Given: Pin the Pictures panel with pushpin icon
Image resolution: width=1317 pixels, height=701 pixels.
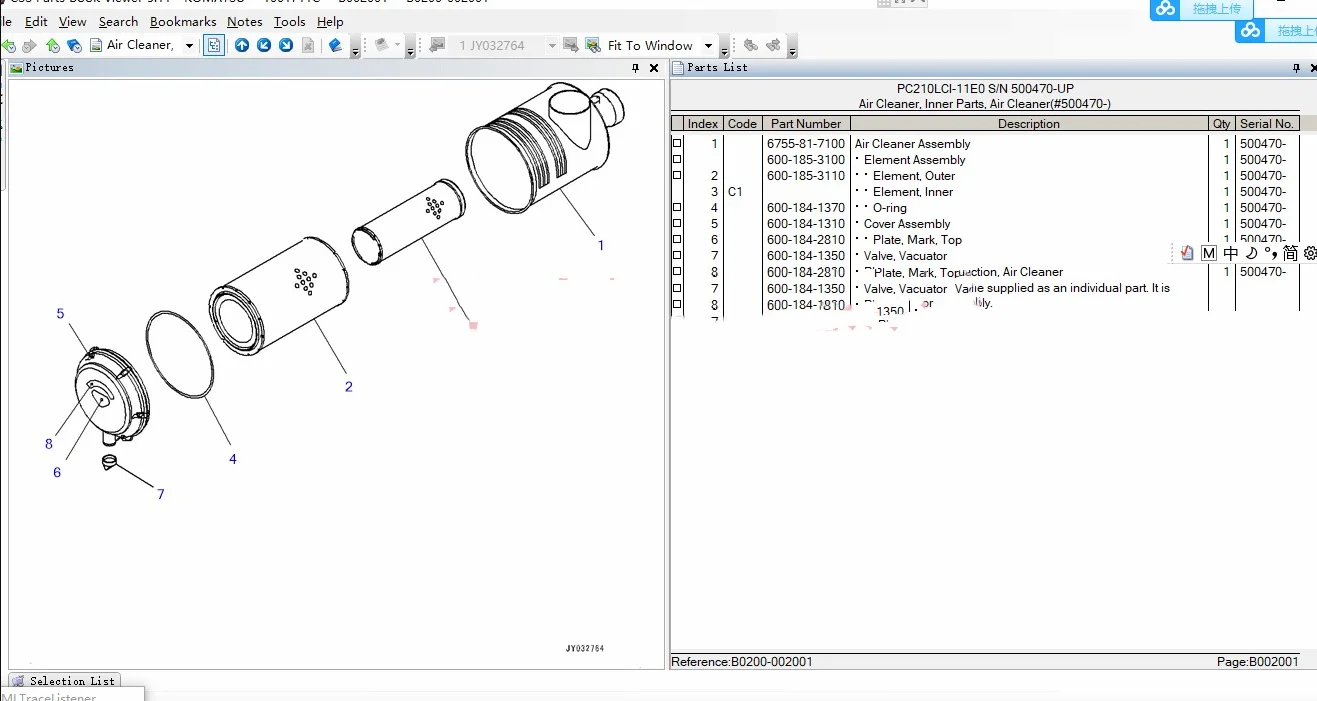Looking at the screenshot, I should (635, 68).
